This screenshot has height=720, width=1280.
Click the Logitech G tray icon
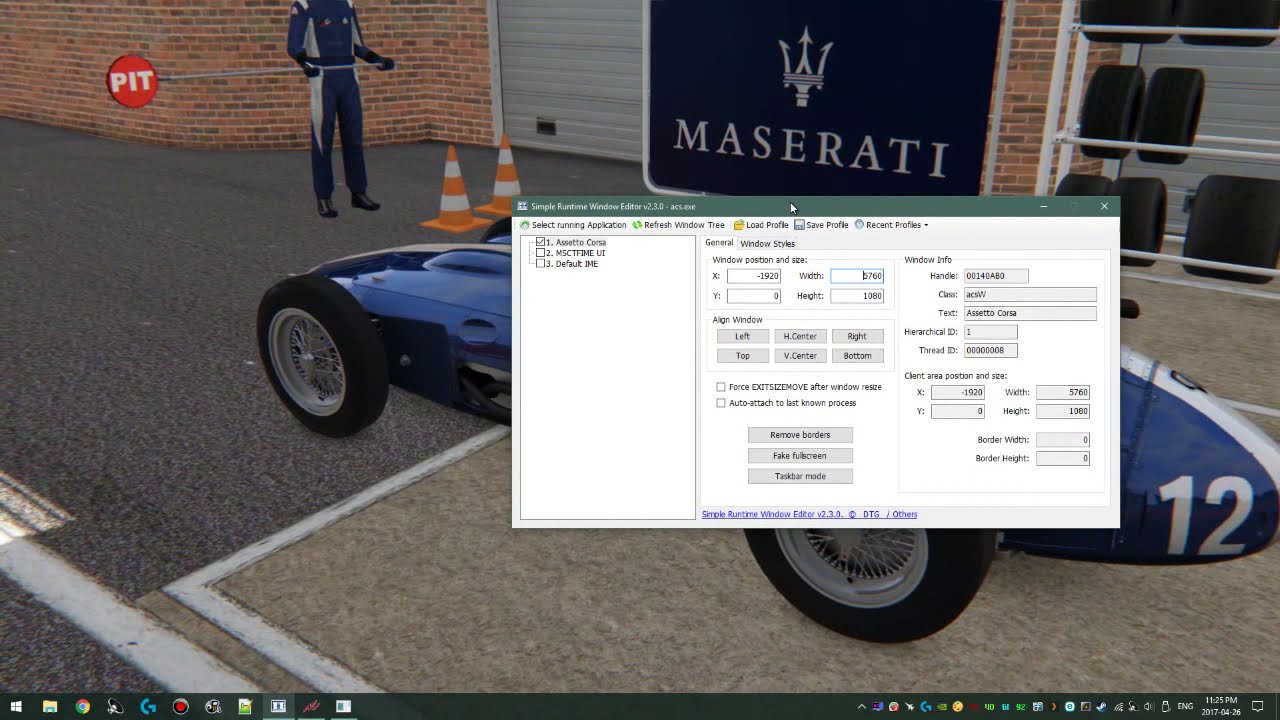coord(926,707)
